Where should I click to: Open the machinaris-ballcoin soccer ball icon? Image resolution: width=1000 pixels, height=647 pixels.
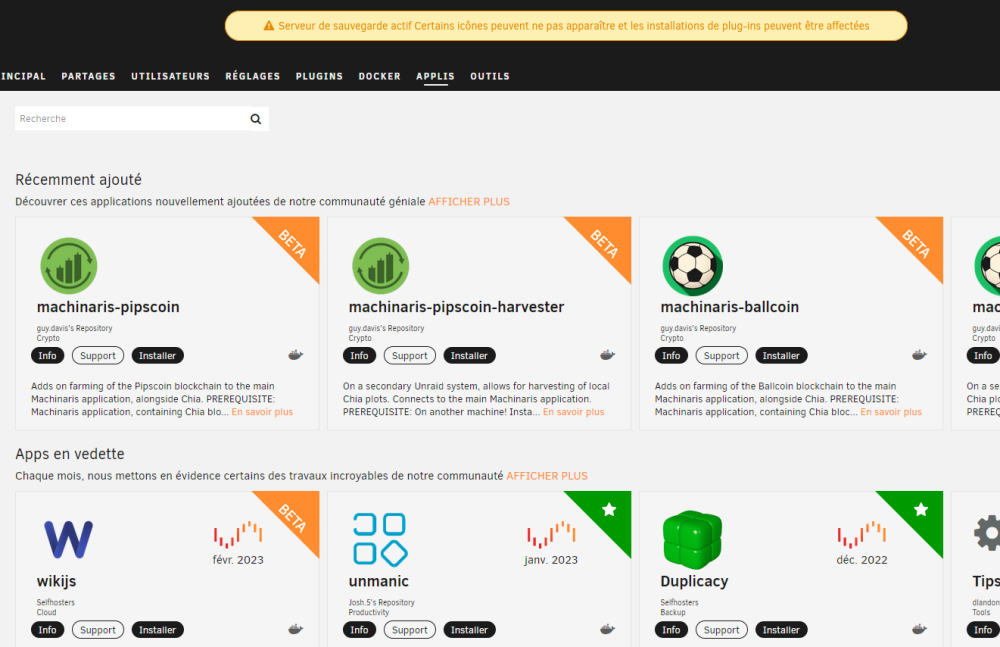693,266
